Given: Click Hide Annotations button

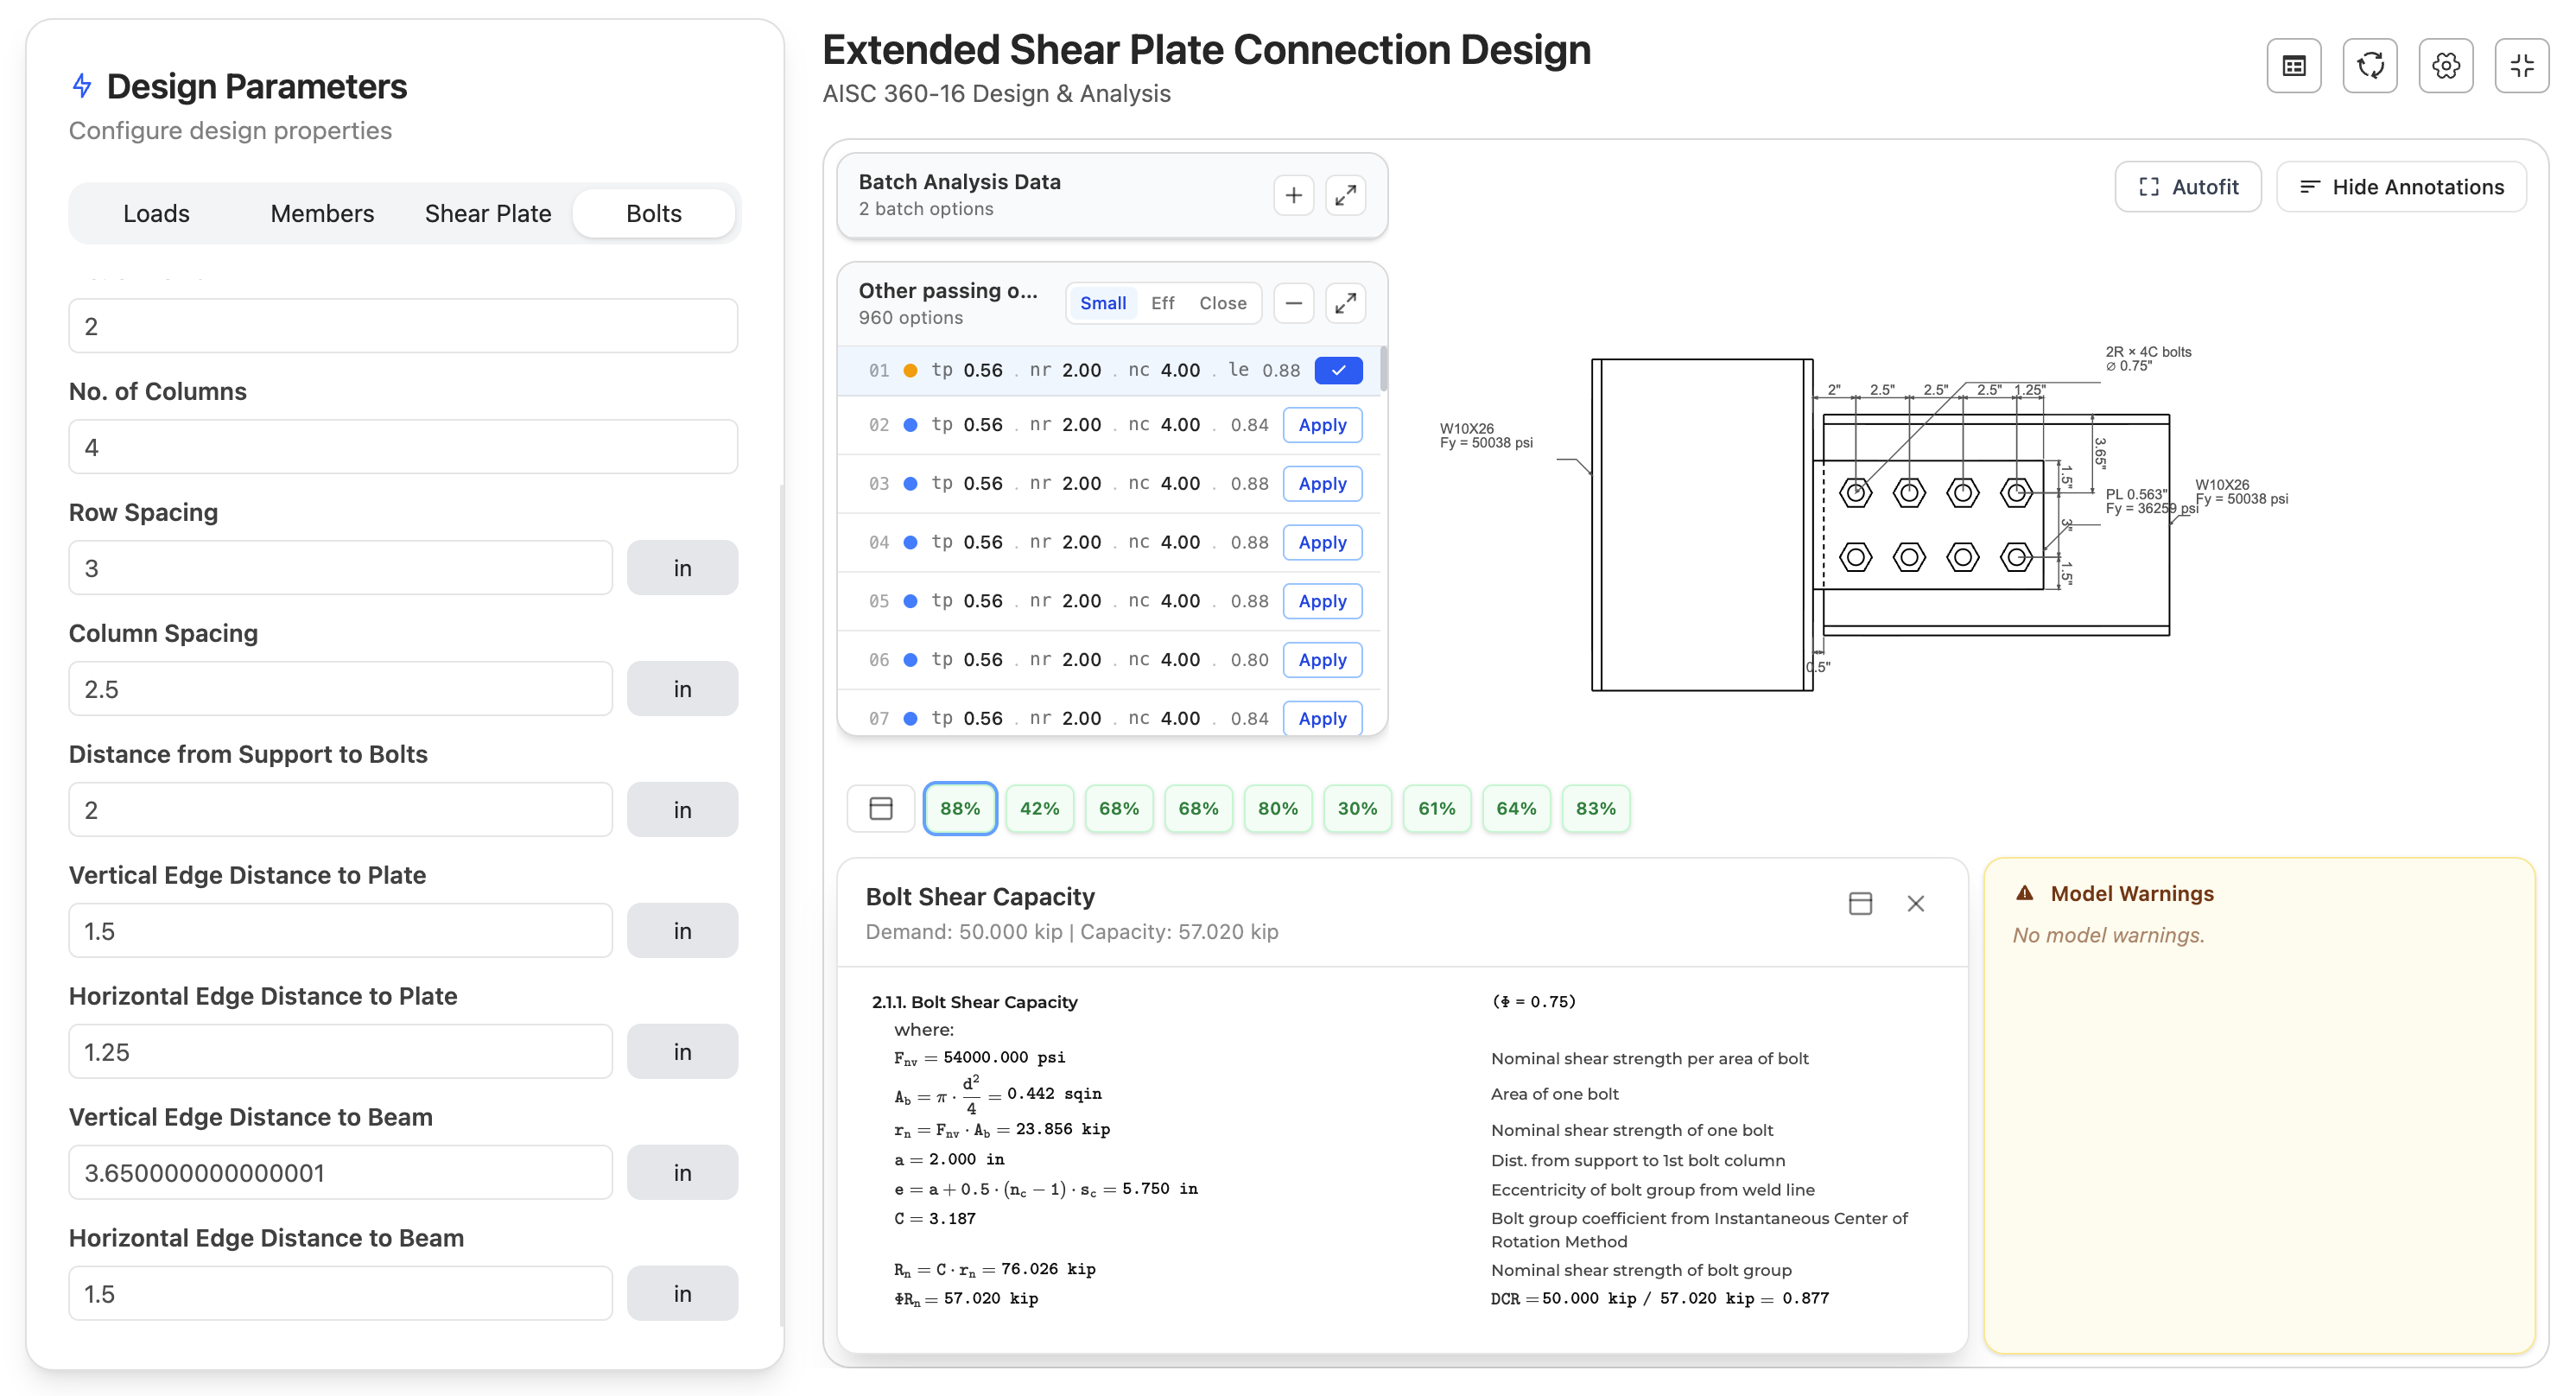Looking at the screenshot, I should pyautogui.click(x=2401, y=187).
